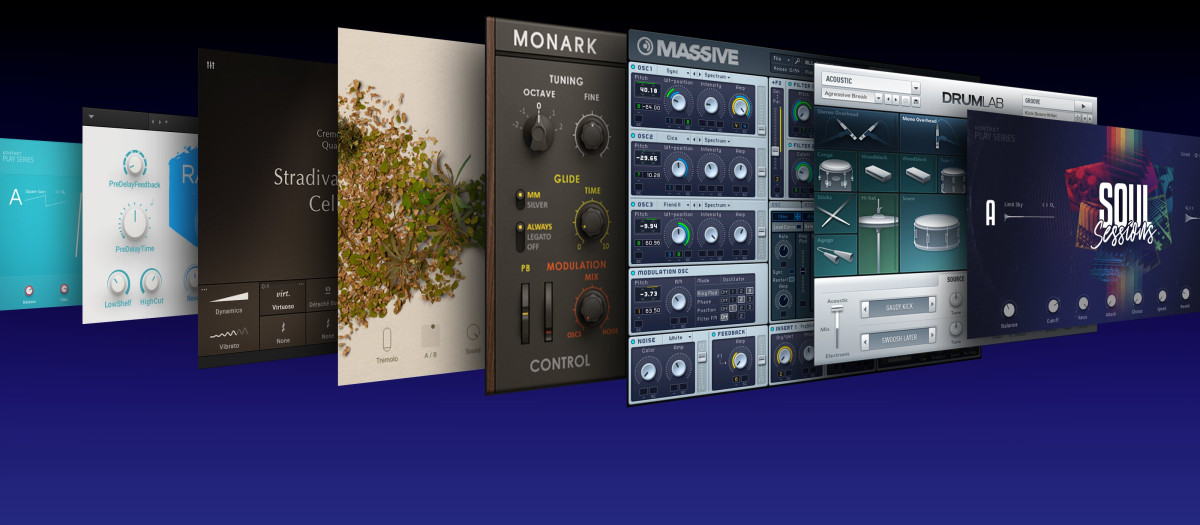Screen dimensions: 1200x525
Task: Select the Virtuoso articulation in Stradivari Cello
Action: (283, 300)
